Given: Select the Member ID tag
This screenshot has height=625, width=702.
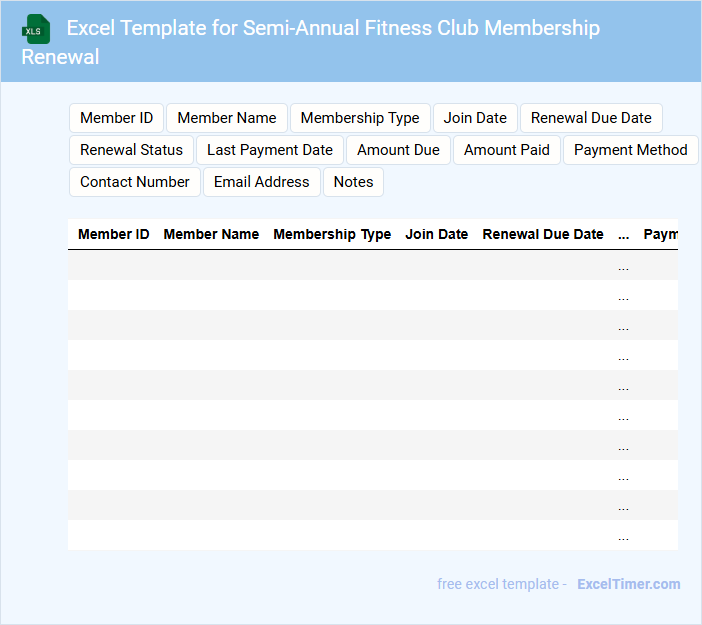Looking at the screenshot, I should click(x=116, y=118).
